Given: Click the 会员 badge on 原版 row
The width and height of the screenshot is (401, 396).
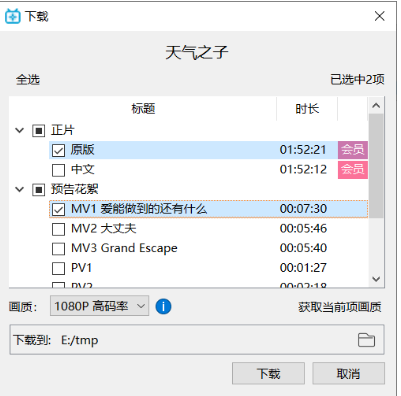Looking at the screenshot, I should point(353,150).
